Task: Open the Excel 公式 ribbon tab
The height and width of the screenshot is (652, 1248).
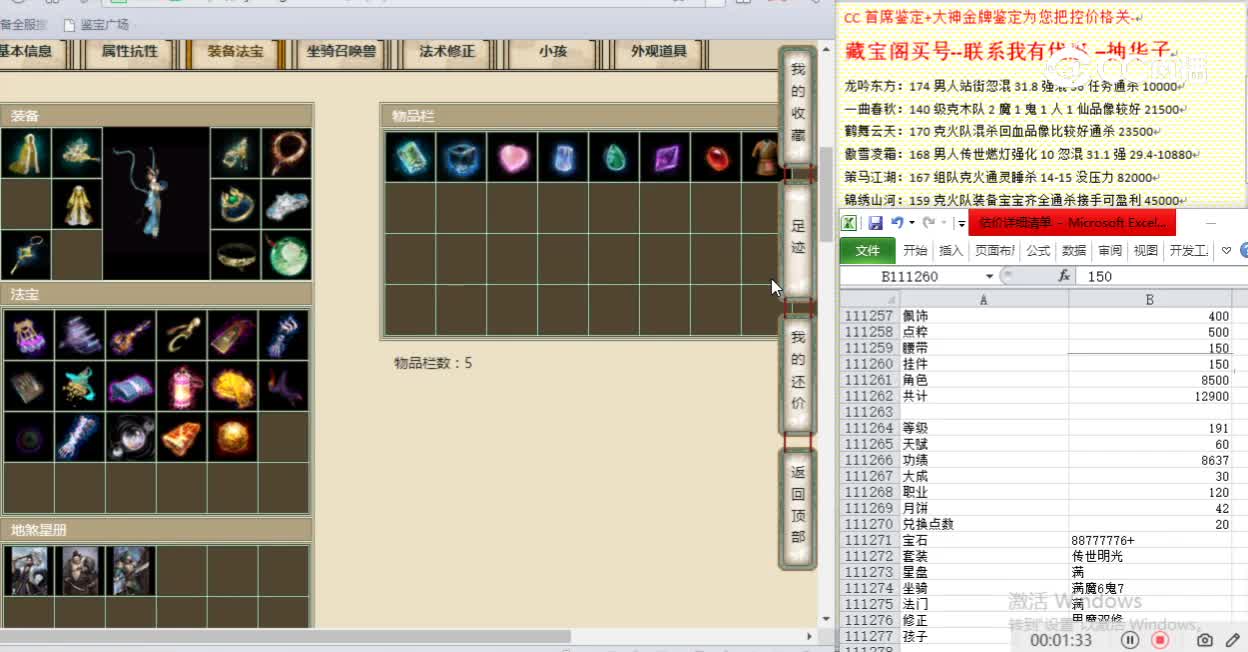Action: (x=1038, y=251)
